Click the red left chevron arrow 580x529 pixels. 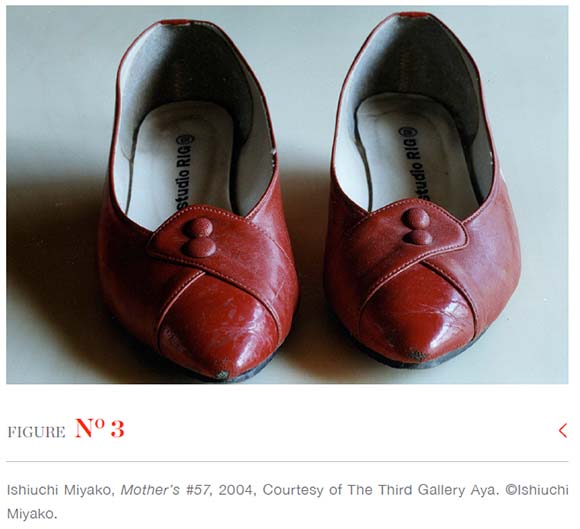tap(563, 431)
